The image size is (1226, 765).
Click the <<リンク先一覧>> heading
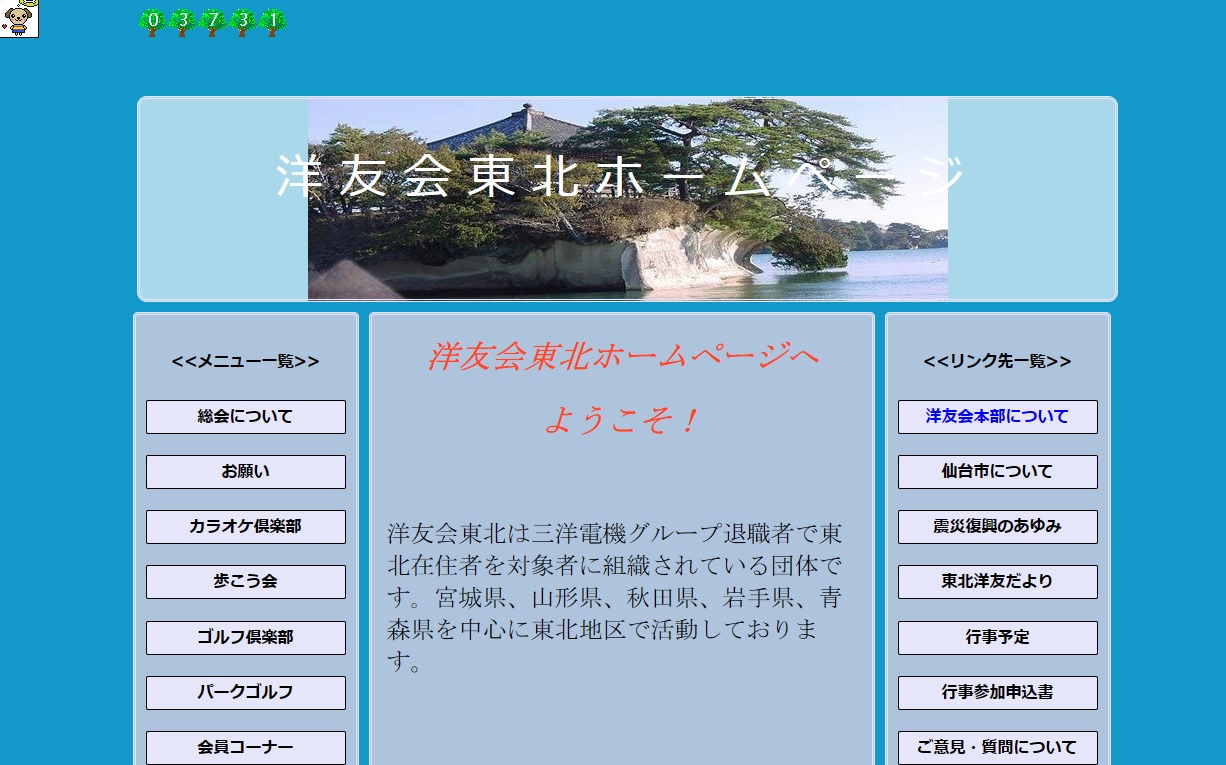pos(998,362)
